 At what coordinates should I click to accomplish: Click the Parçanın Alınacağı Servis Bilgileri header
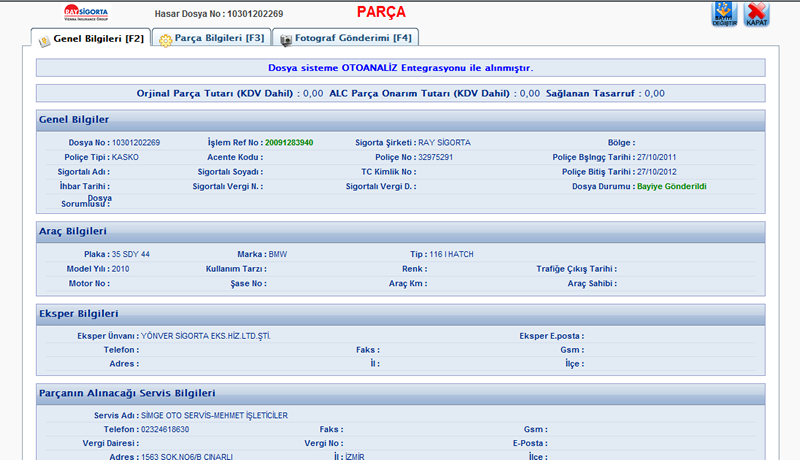(x=126, y=393)
